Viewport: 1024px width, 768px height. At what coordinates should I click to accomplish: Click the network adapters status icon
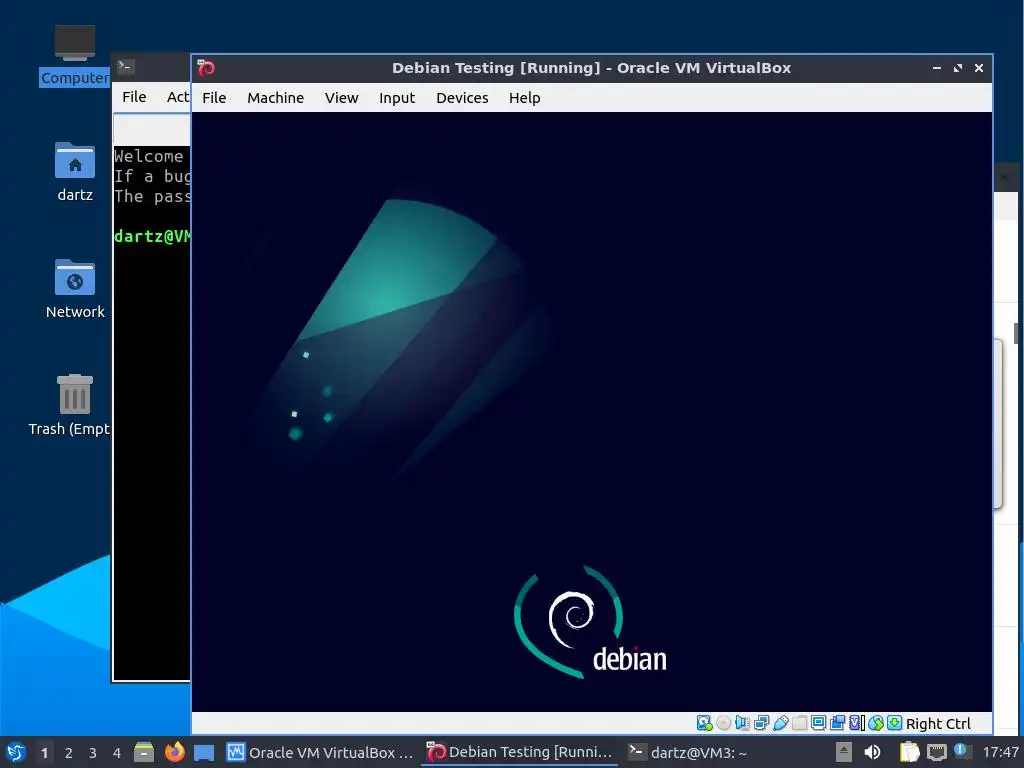tap(761, 723)
